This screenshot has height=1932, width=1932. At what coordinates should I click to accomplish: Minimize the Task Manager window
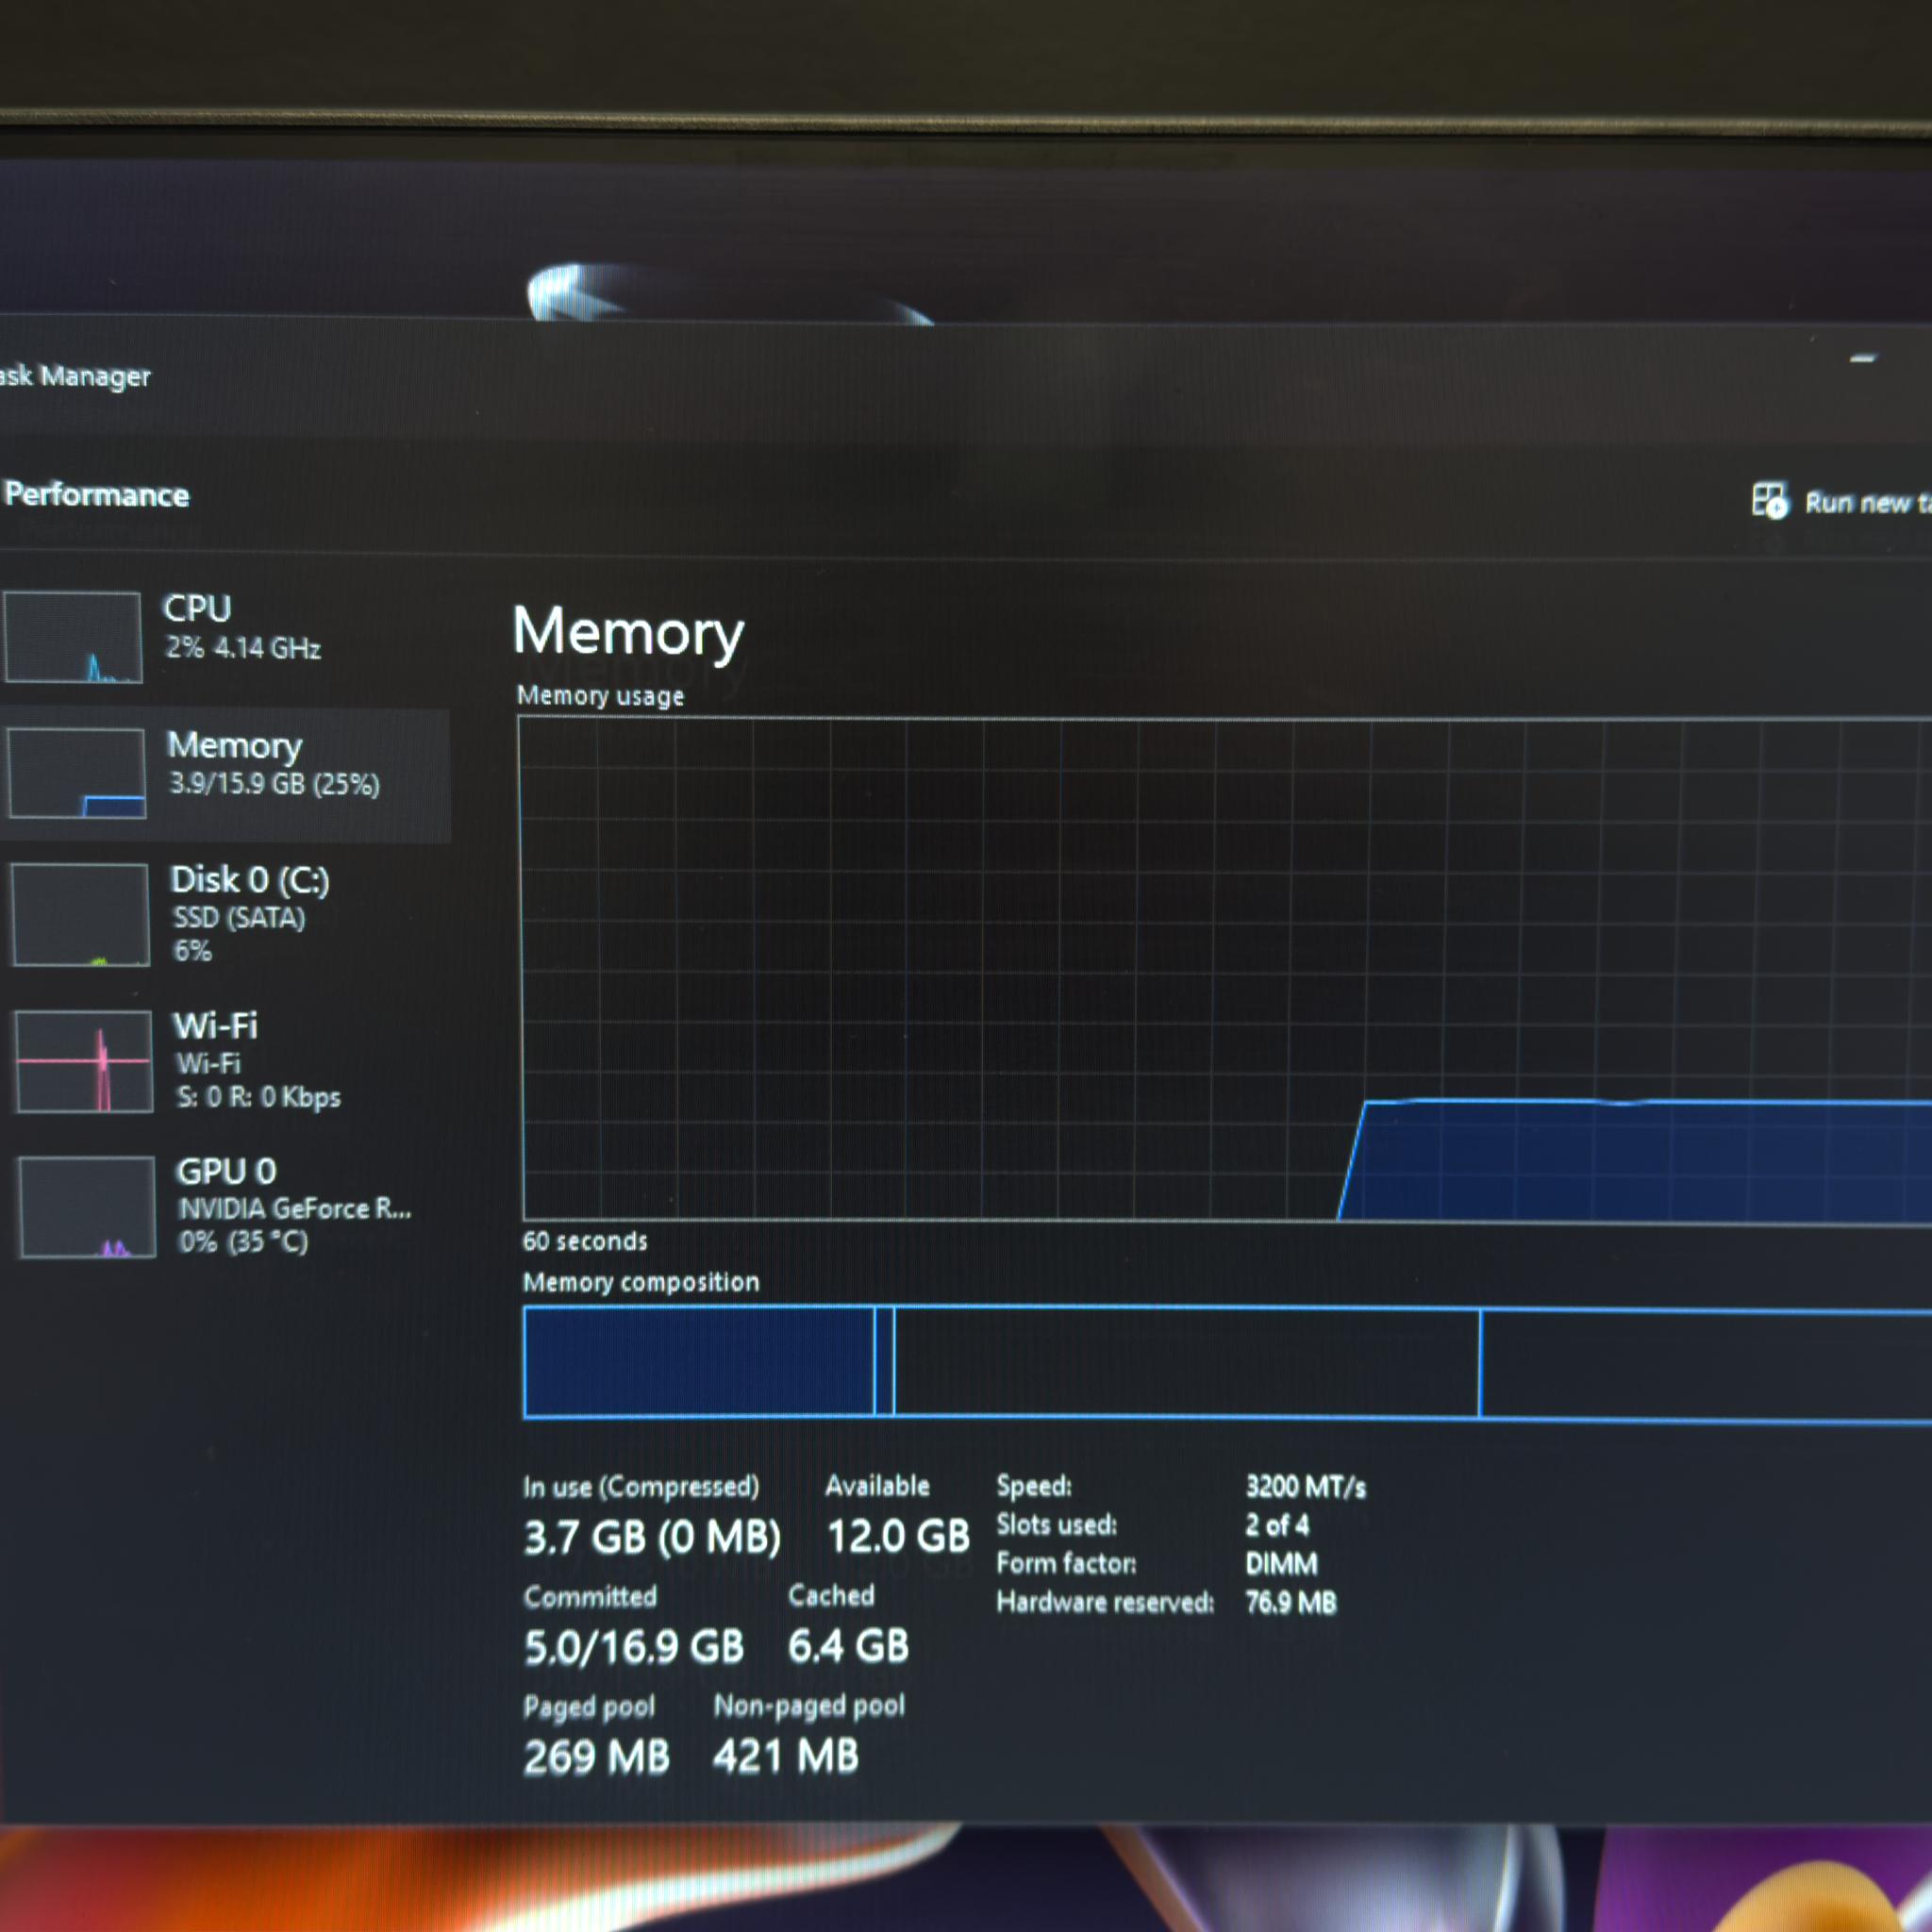[1862, 358]
